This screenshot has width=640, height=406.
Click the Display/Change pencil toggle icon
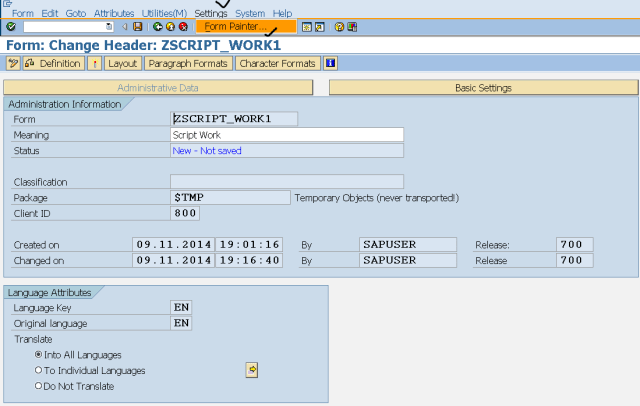(13, 63)
